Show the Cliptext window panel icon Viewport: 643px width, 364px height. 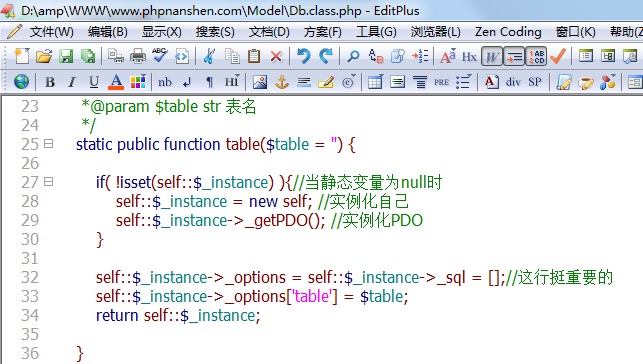click(x=608, y=56)
